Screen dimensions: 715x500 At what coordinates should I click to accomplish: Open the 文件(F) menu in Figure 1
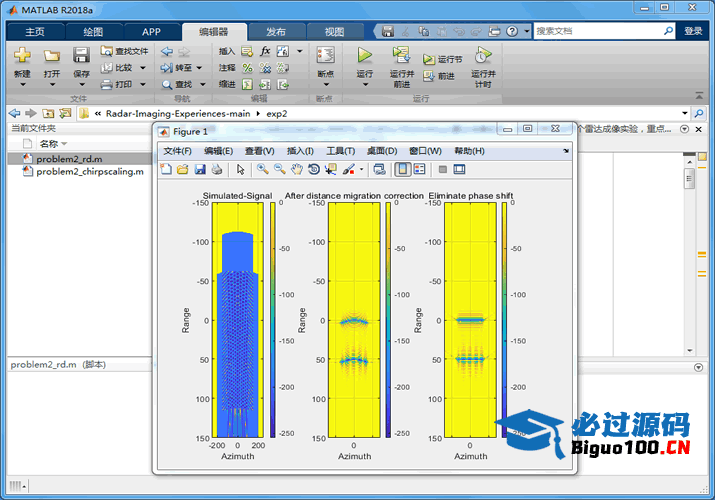point(177,151)
